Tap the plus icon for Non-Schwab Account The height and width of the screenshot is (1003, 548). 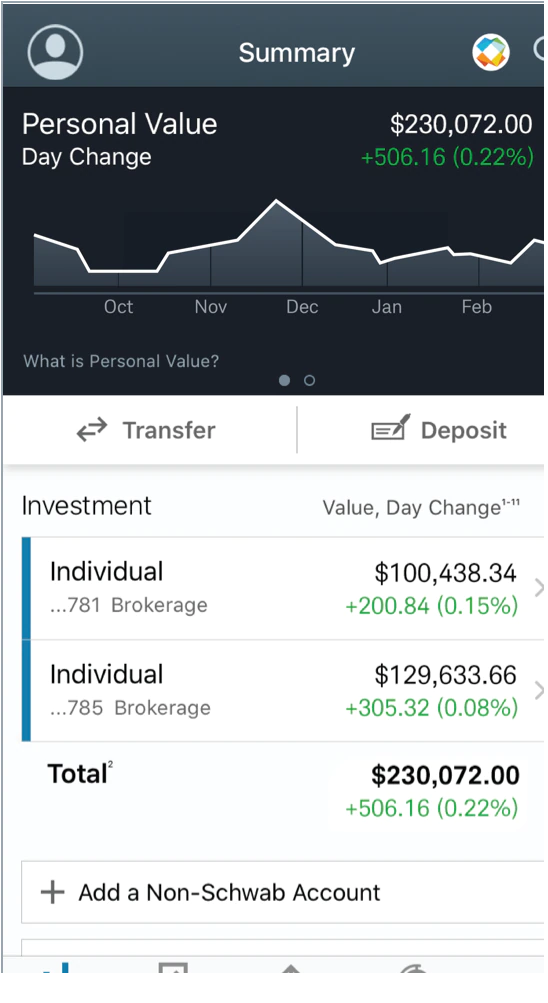pyautogui.click(x=52, y=892)
